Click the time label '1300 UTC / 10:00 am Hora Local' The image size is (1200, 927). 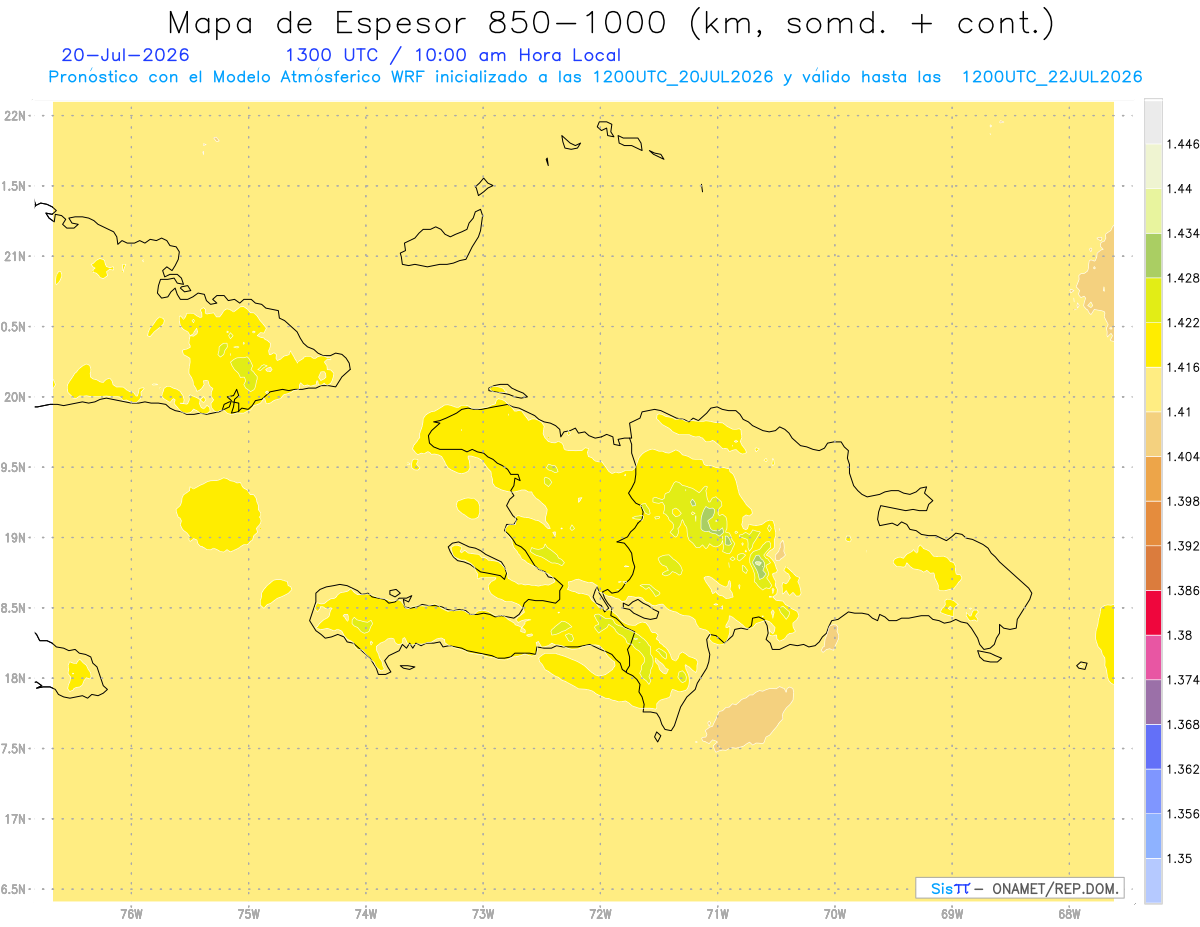point(453,55)
